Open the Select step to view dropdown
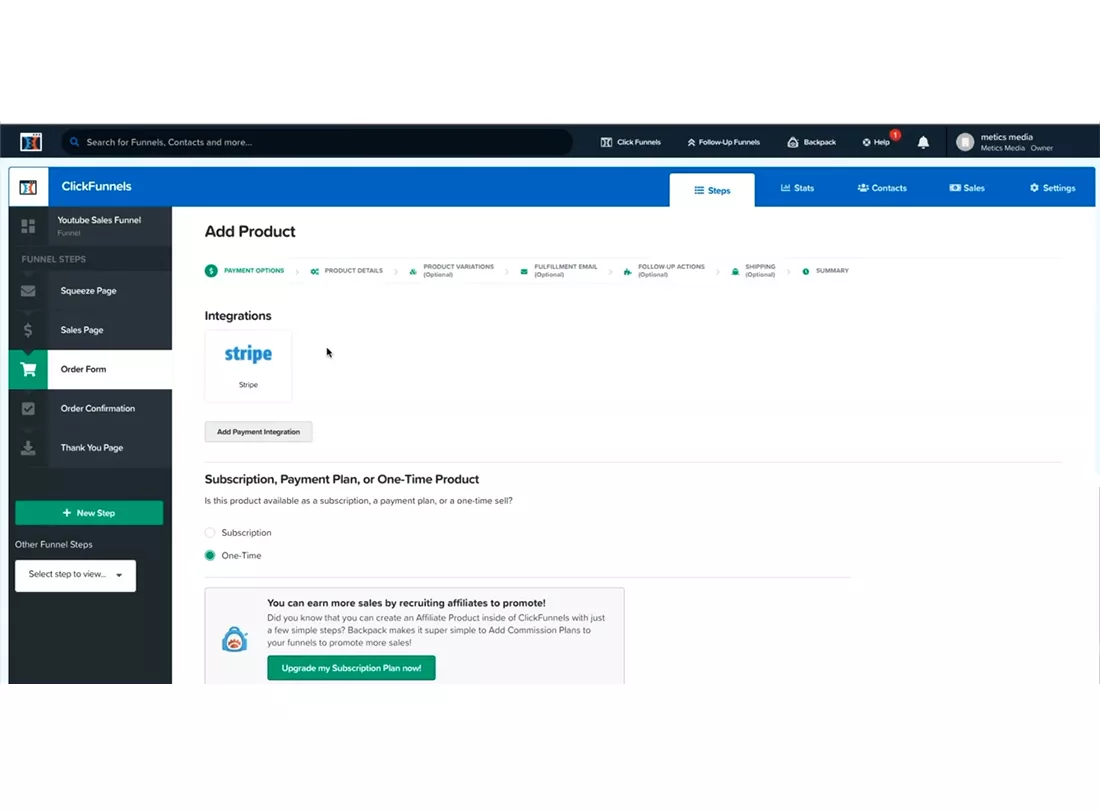This screenshot has width=1100, height=810. coord(75,574)
